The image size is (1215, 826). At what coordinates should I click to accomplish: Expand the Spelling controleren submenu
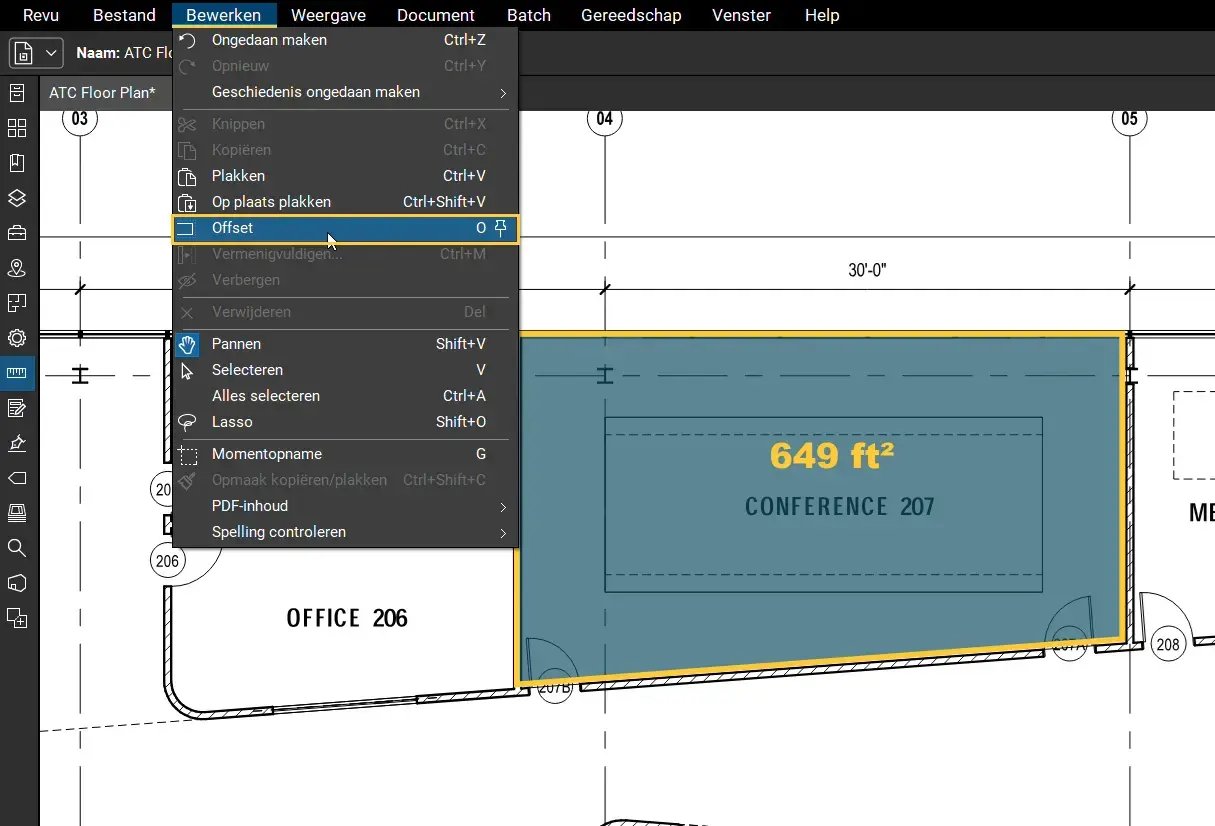[x=345, y=532]
